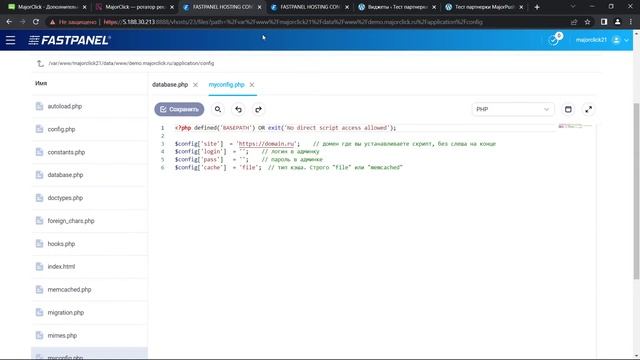Click the https://domain.ru URL in code
Viewport: 640px width, 360px height.
[x=267, y=144]
